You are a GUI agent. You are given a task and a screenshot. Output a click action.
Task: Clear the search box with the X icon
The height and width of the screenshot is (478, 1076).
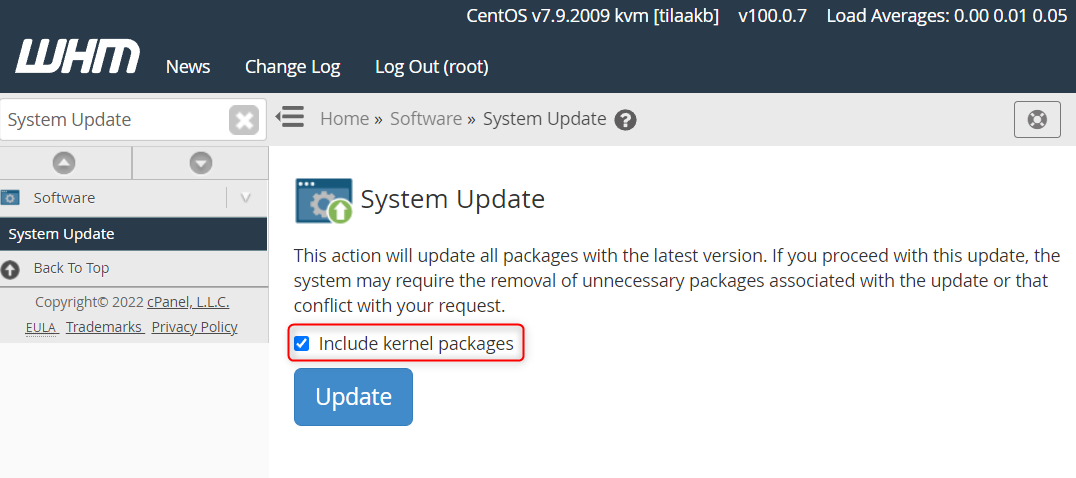coord(244,120)
